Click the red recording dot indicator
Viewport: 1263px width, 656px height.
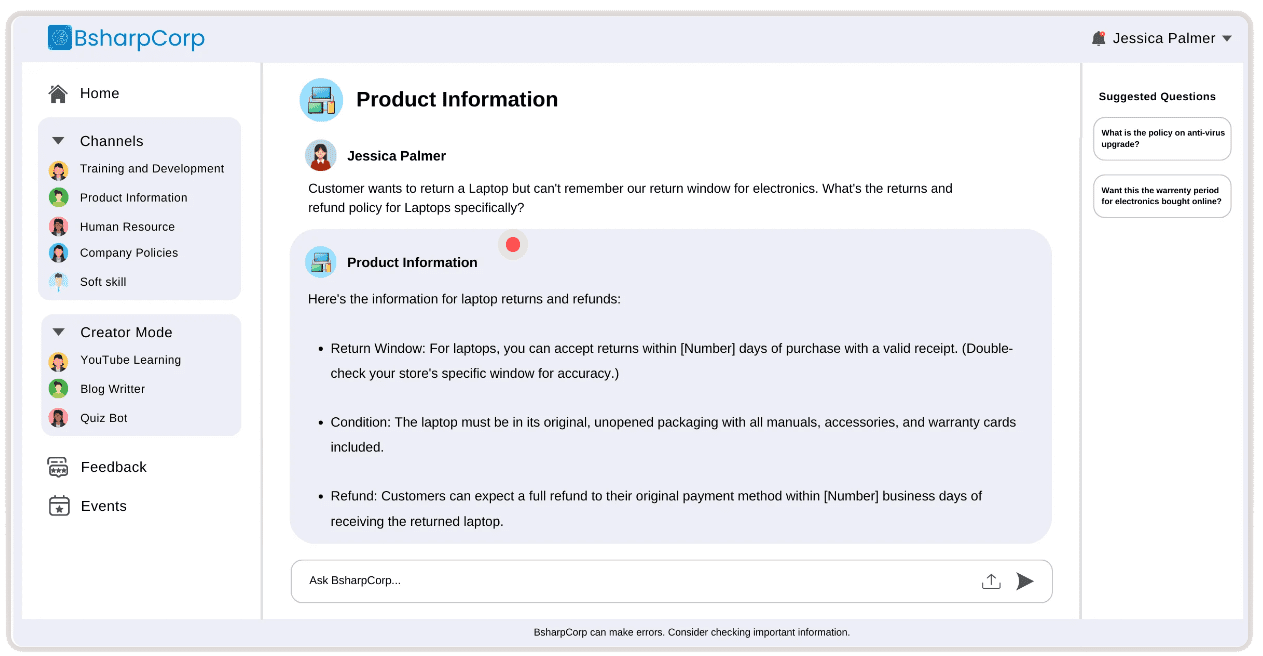(513, 244)
